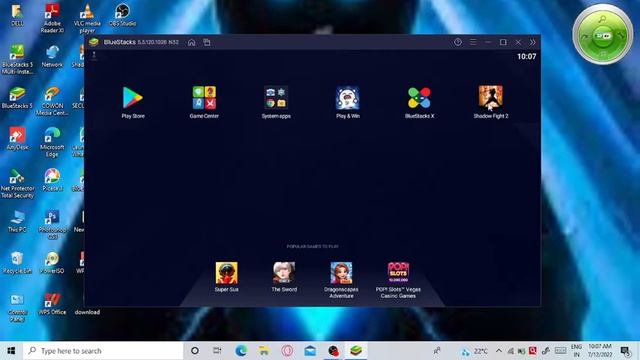Image resolution: width=640 pixels, height=360 pixels.
Task: Select the PowerISO desktop shortcut
Action: click(x=52, y=263)
